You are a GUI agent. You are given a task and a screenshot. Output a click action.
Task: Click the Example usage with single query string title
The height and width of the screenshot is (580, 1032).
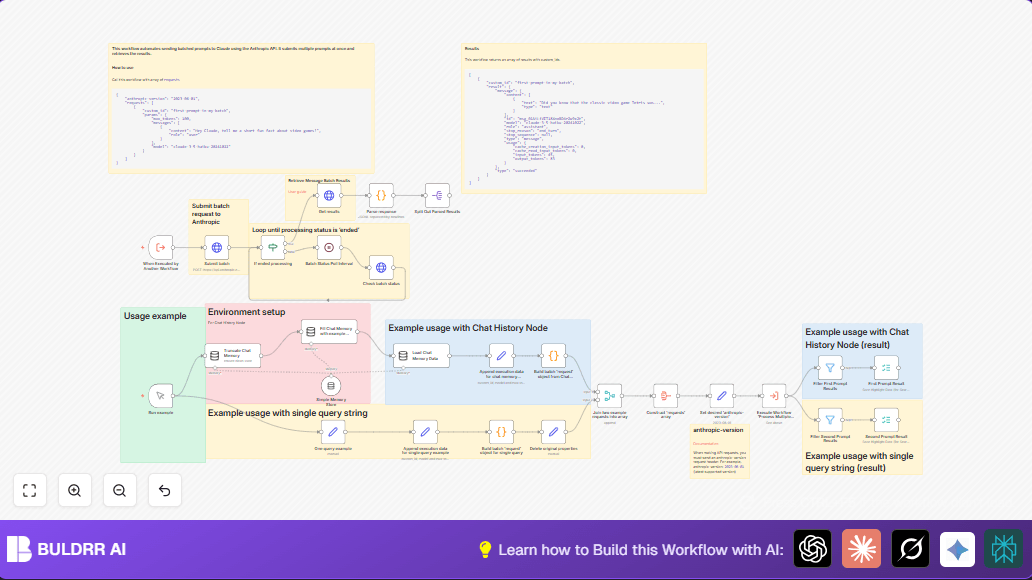click(288, 413)
